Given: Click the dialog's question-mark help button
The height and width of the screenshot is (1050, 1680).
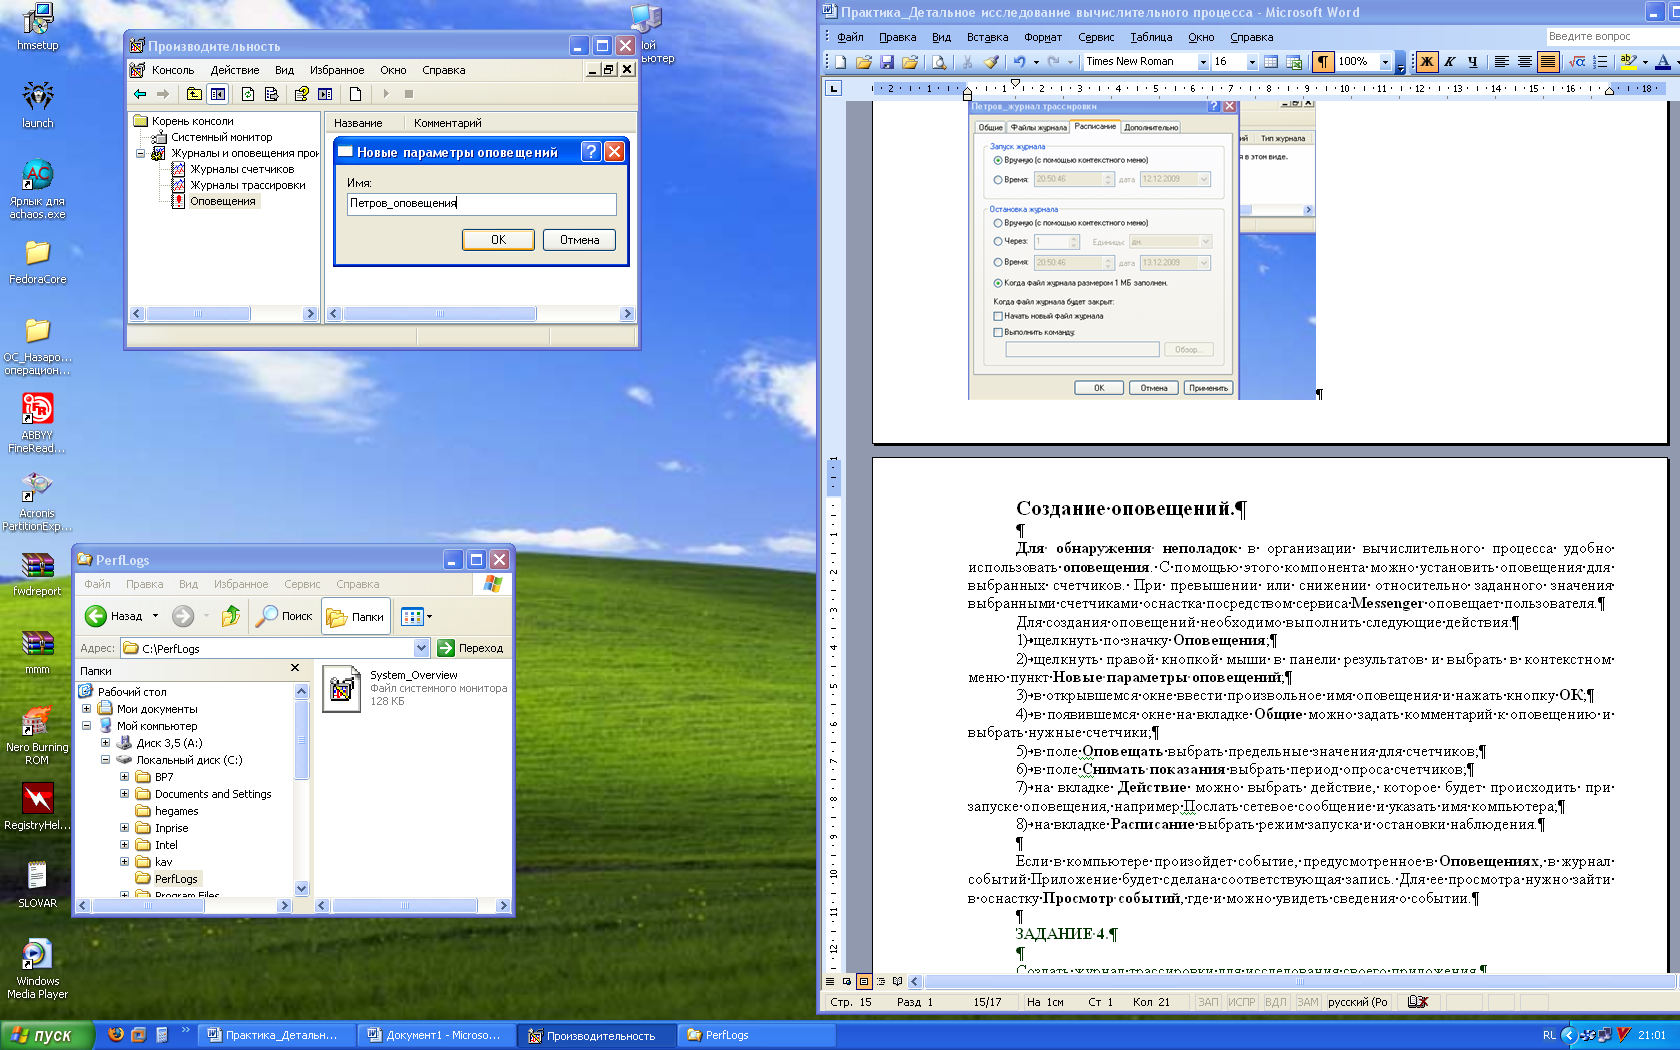Looking at the screenshot, I should [x=591, y=152].
